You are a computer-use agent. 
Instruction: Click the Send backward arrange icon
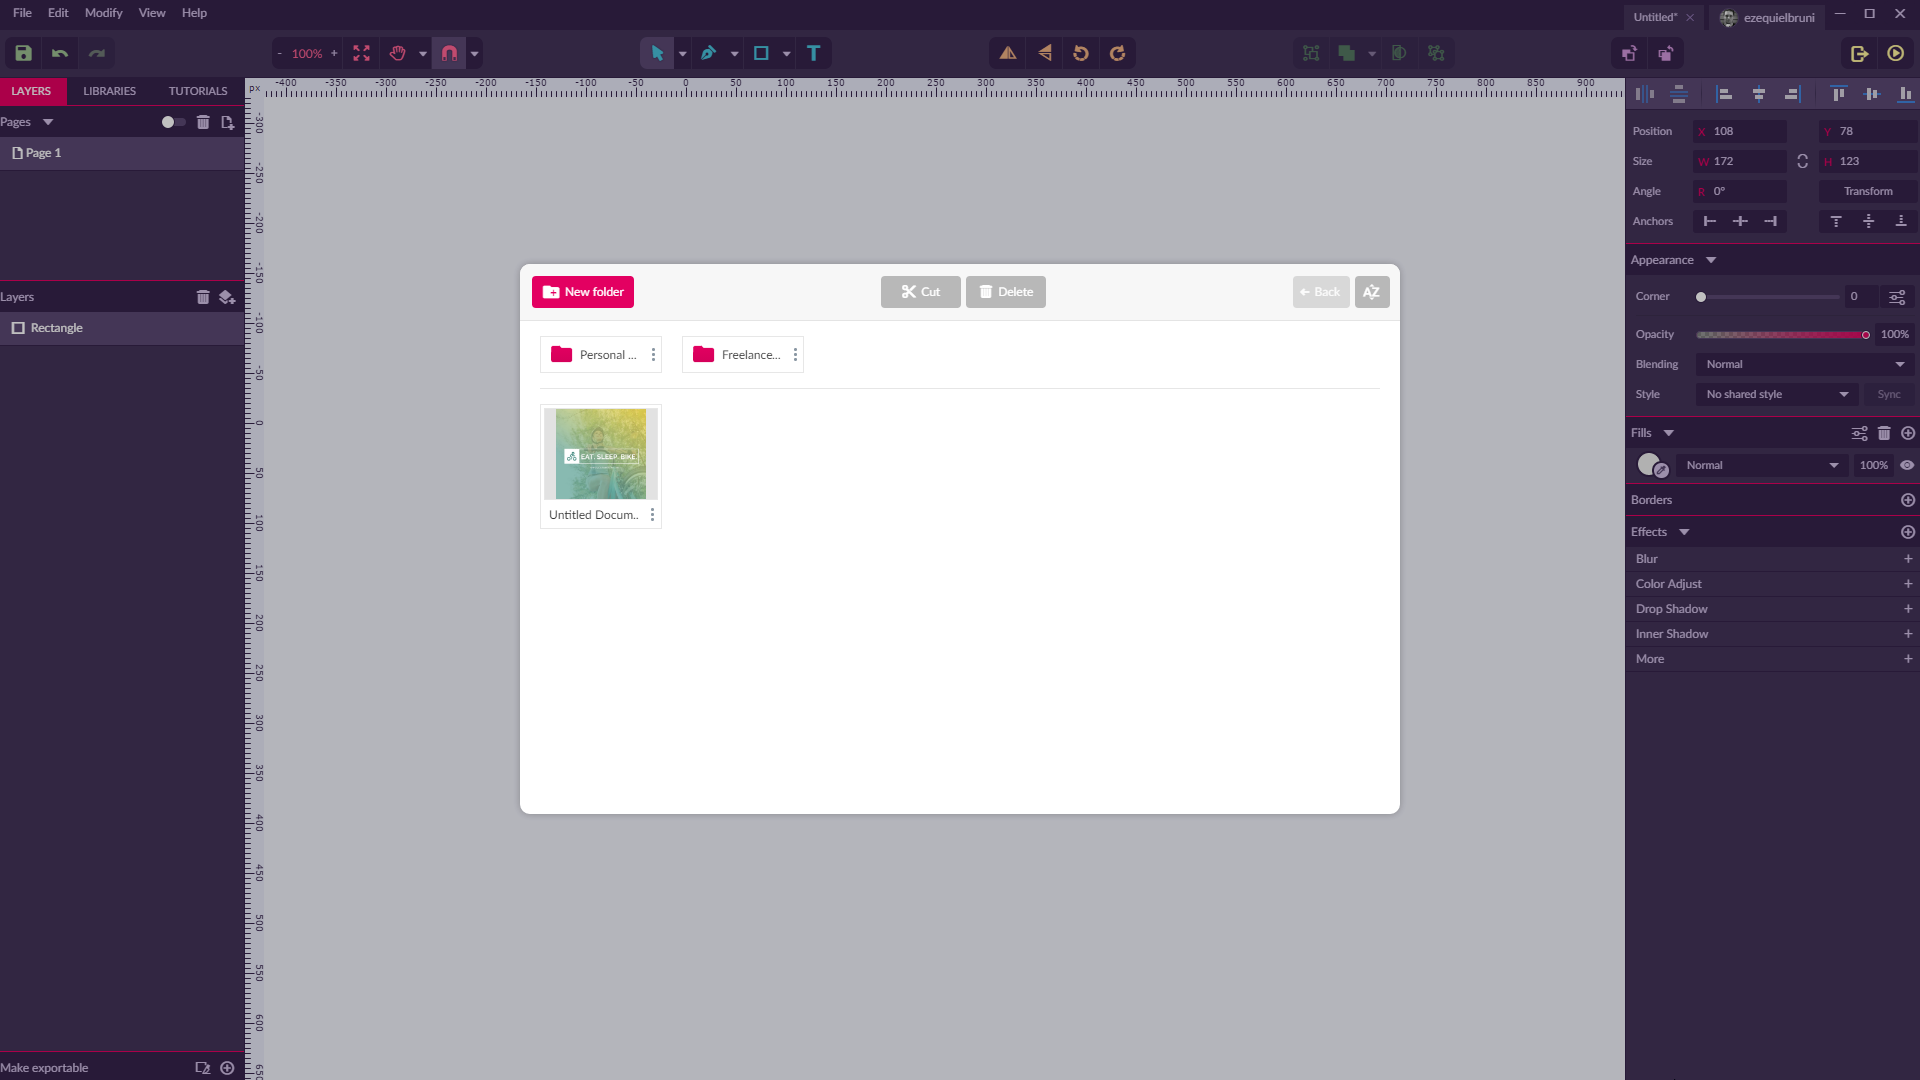pyautogui.click(x=1666, y=53)
